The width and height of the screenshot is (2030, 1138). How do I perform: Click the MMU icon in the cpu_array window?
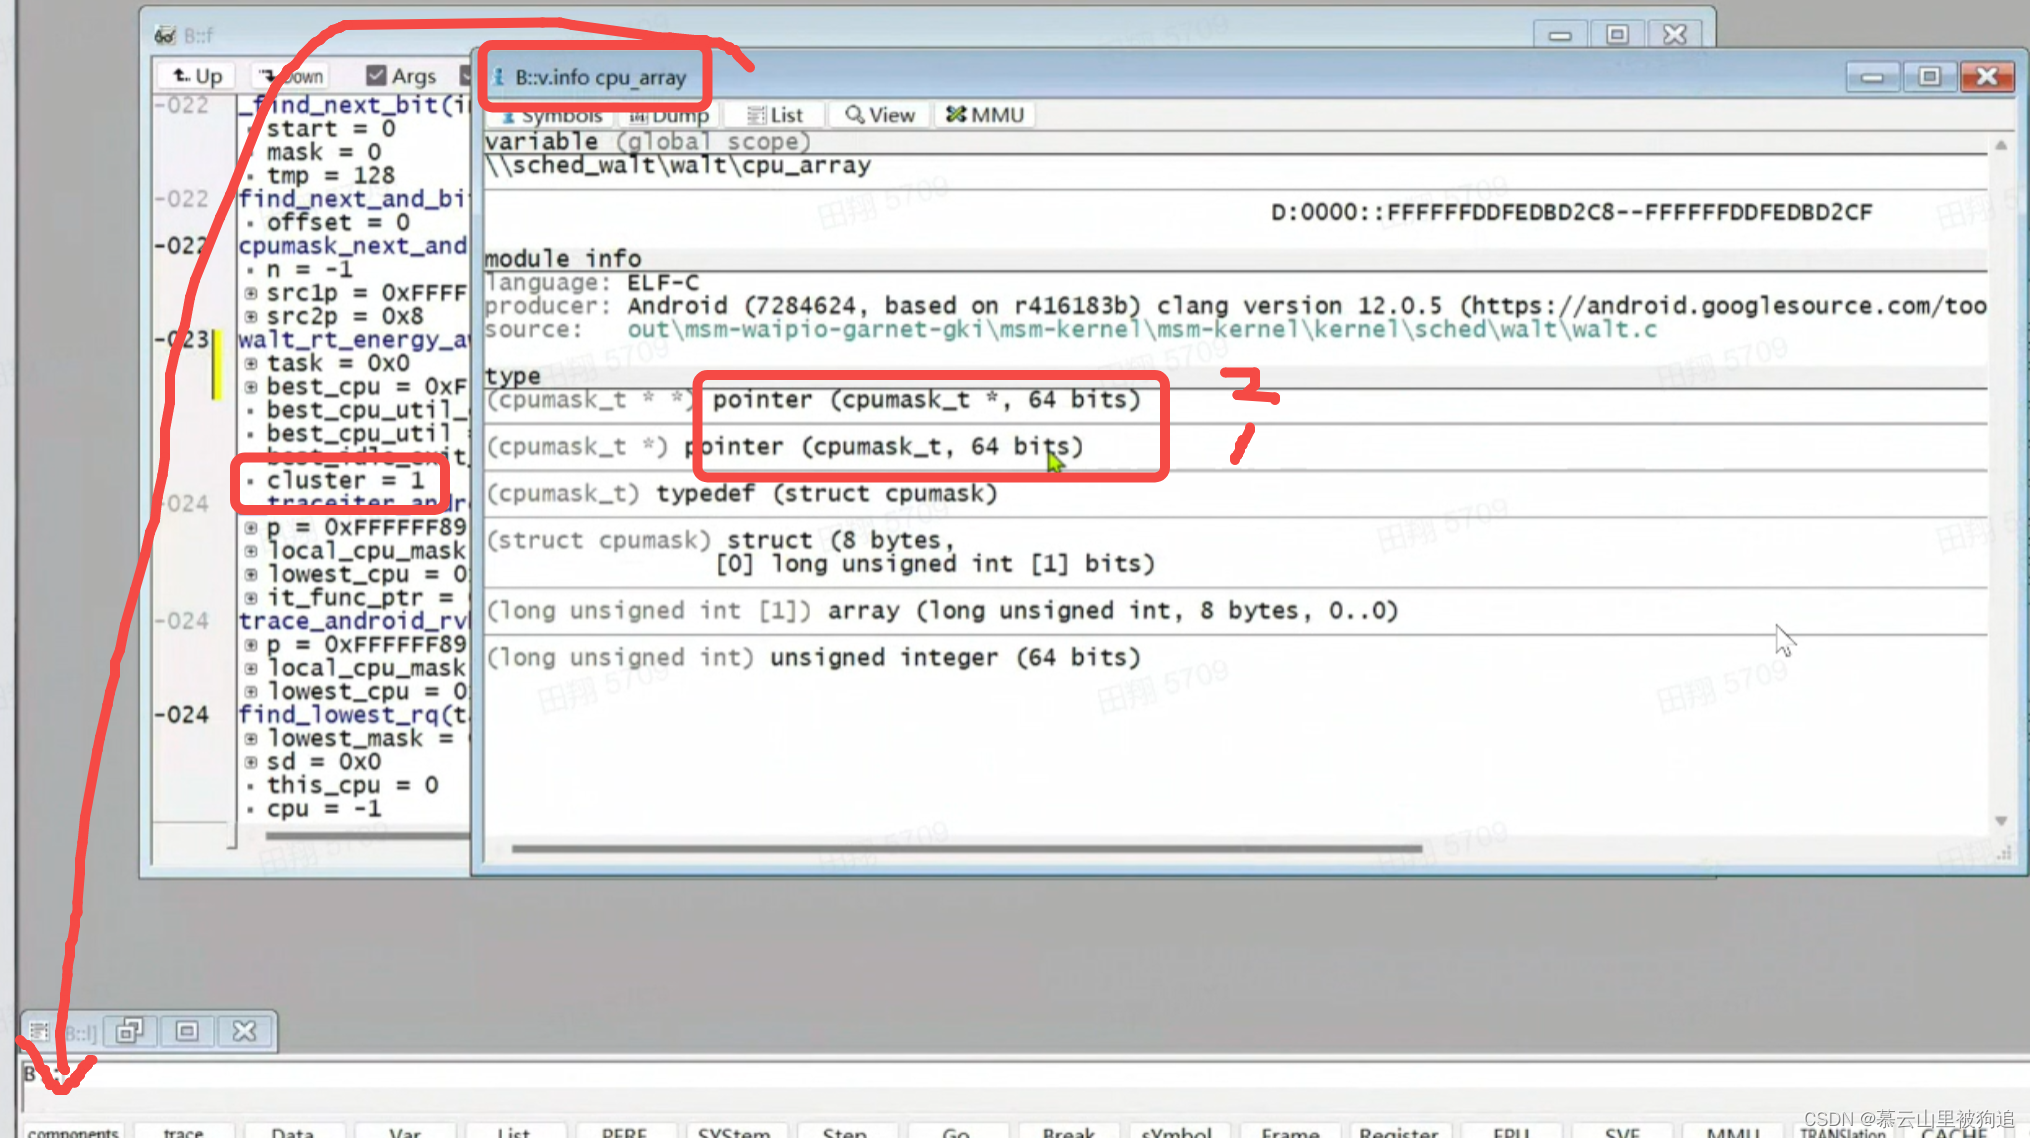coord(984,114)
